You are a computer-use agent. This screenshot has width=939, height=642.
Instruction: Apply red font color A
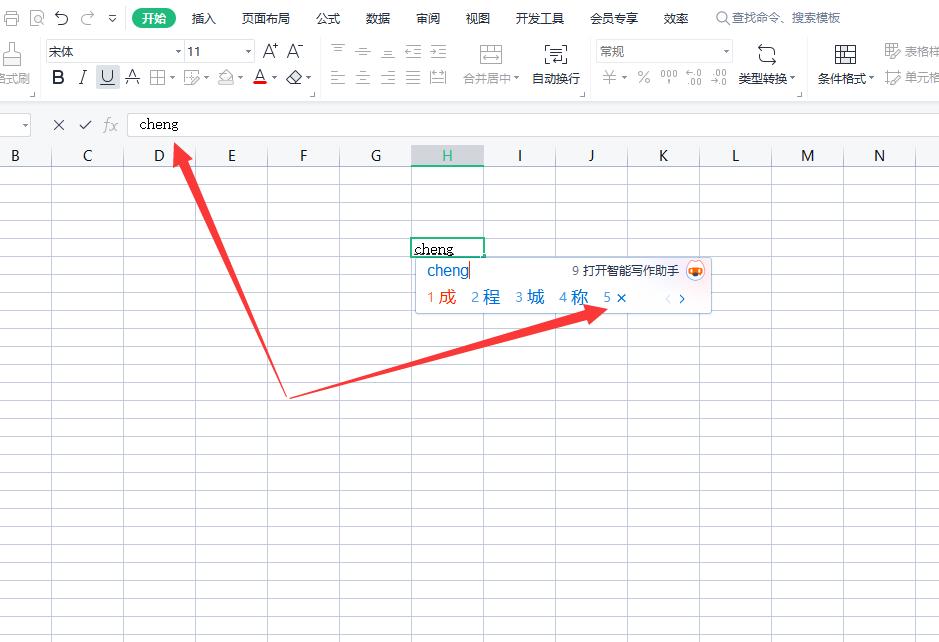pos(260,77)
